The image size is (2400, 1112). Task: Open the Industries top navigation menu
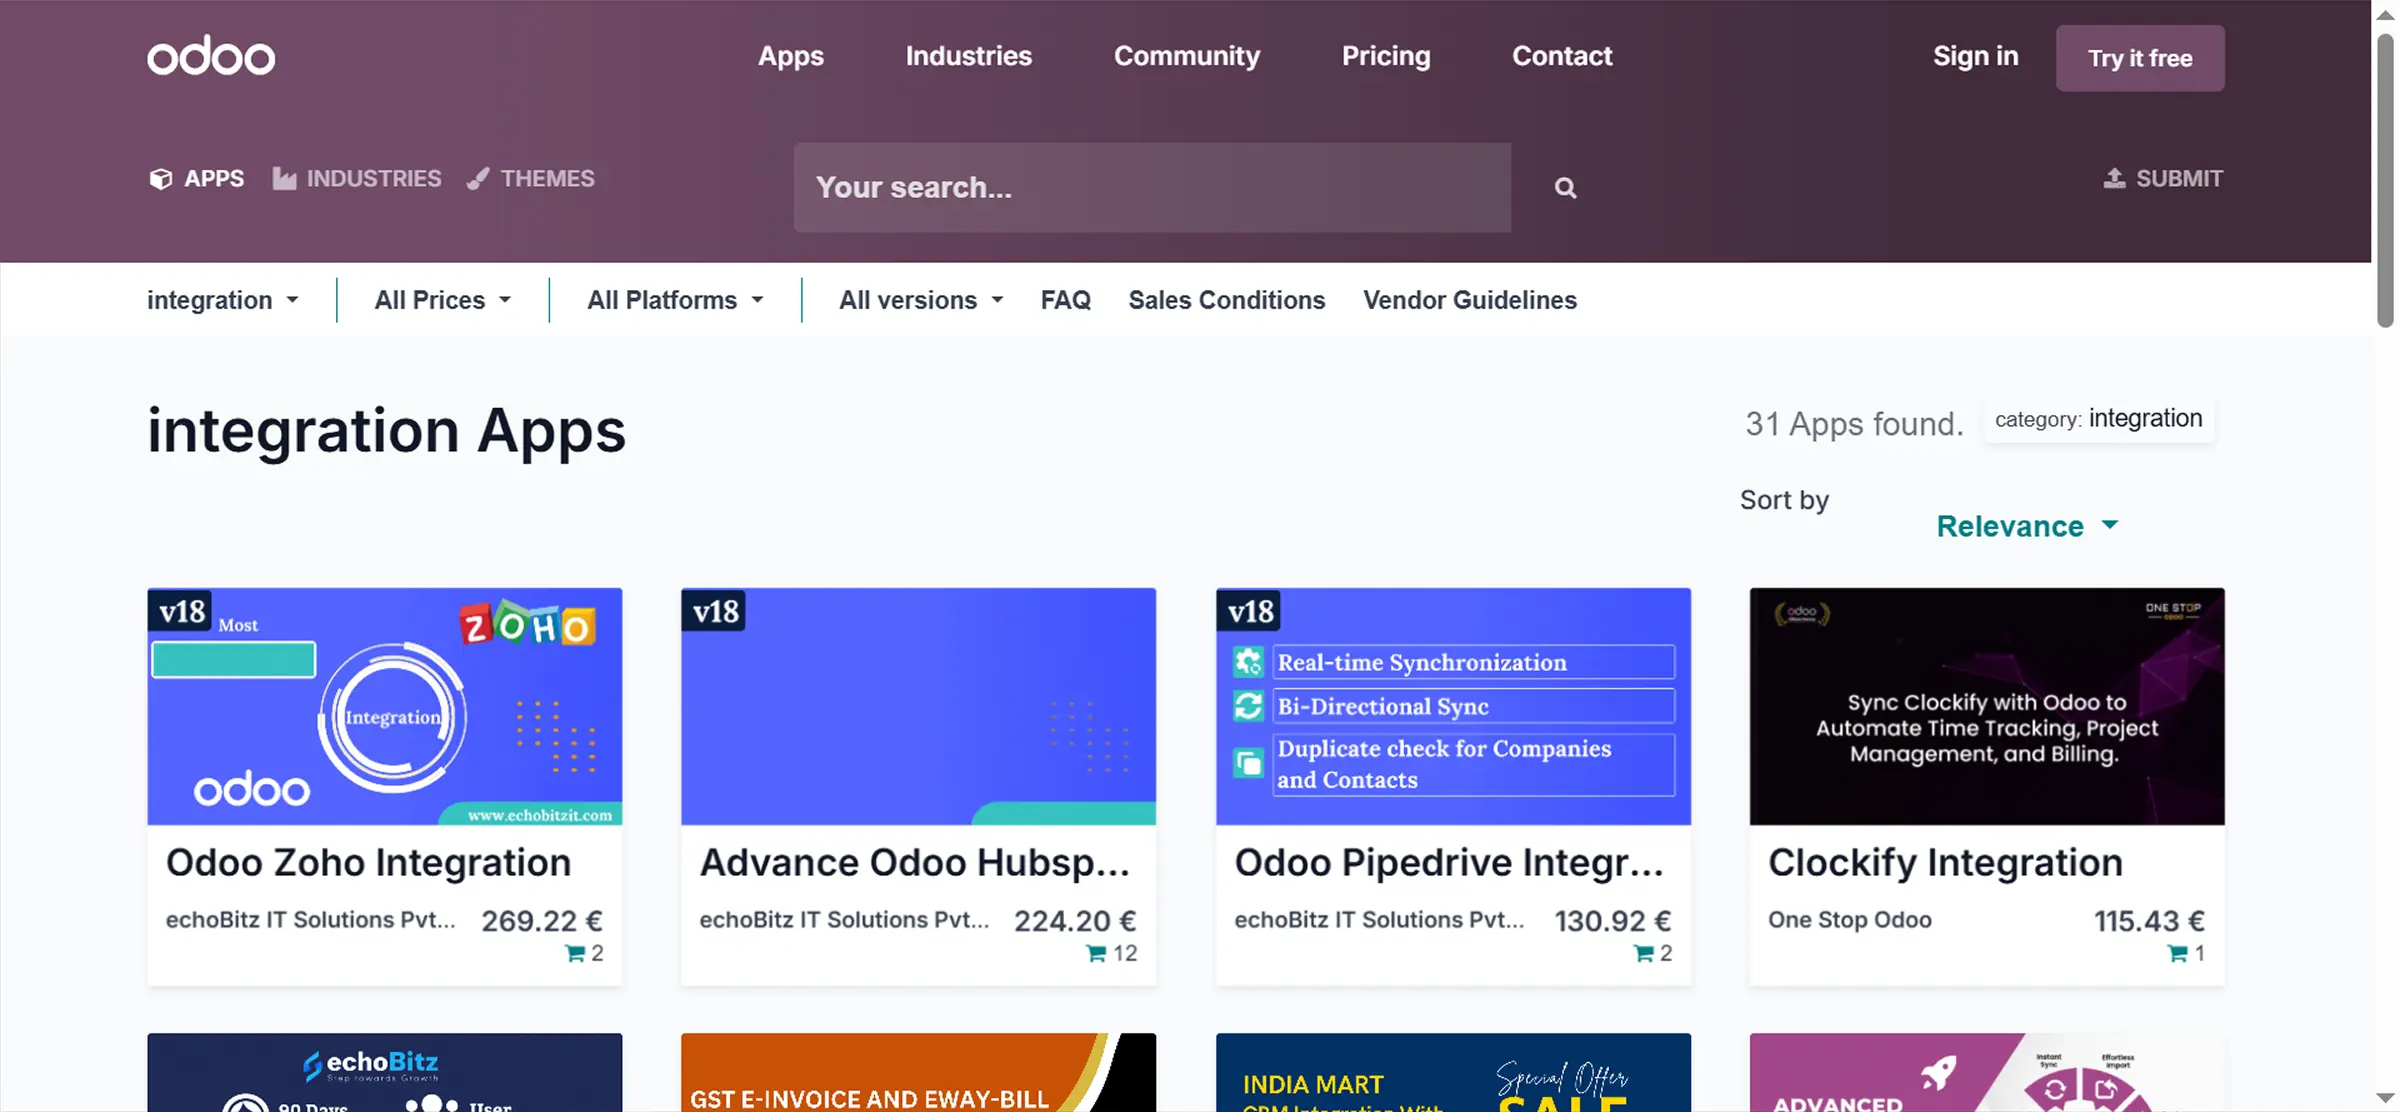968,56
